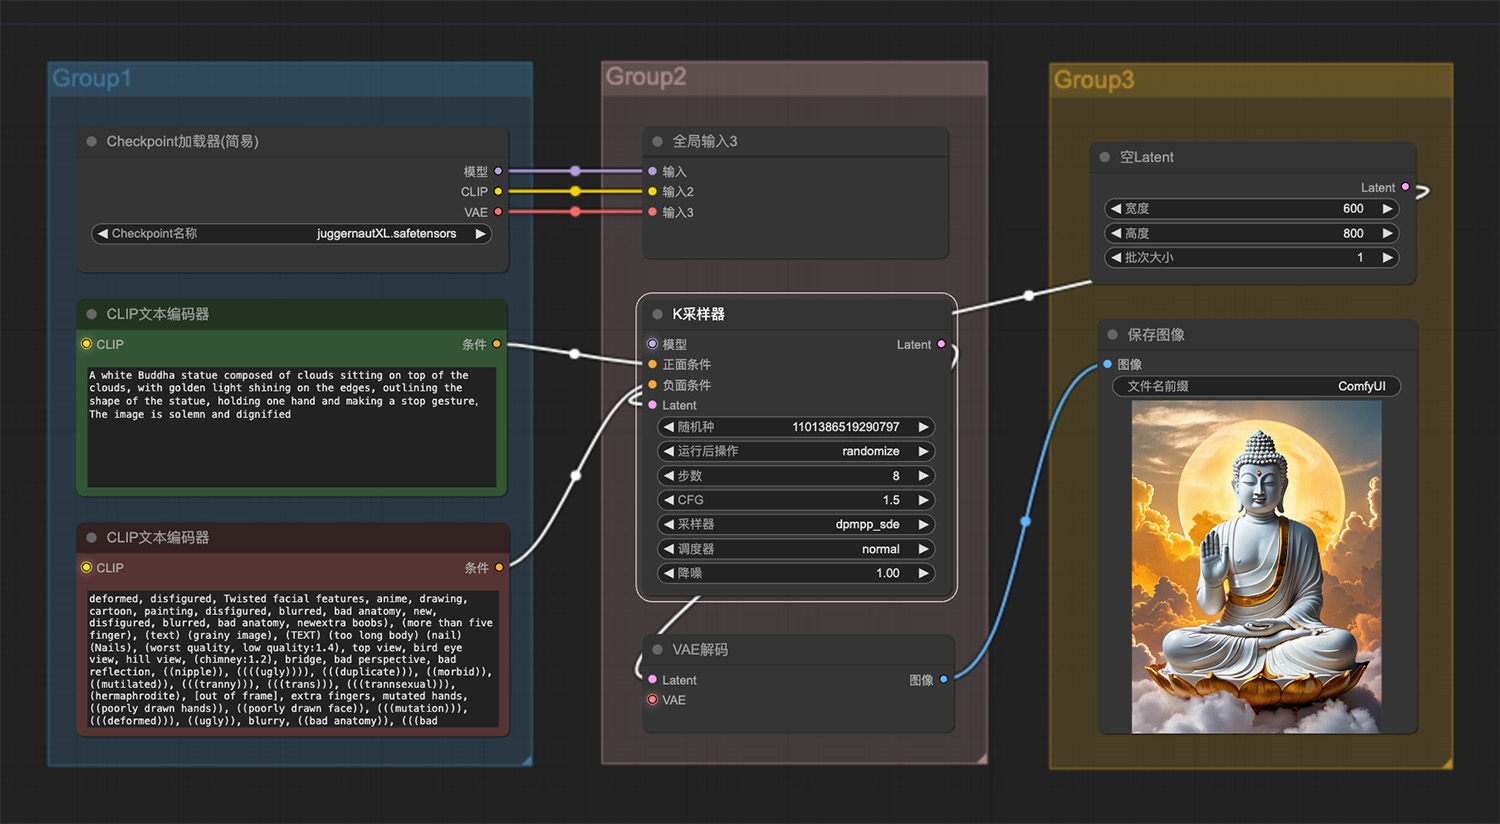Click the midpoint dot on the 空Latent white link
This screenshot has width=1500, height=824.
pyautogui.click(x=1029, y=295)
